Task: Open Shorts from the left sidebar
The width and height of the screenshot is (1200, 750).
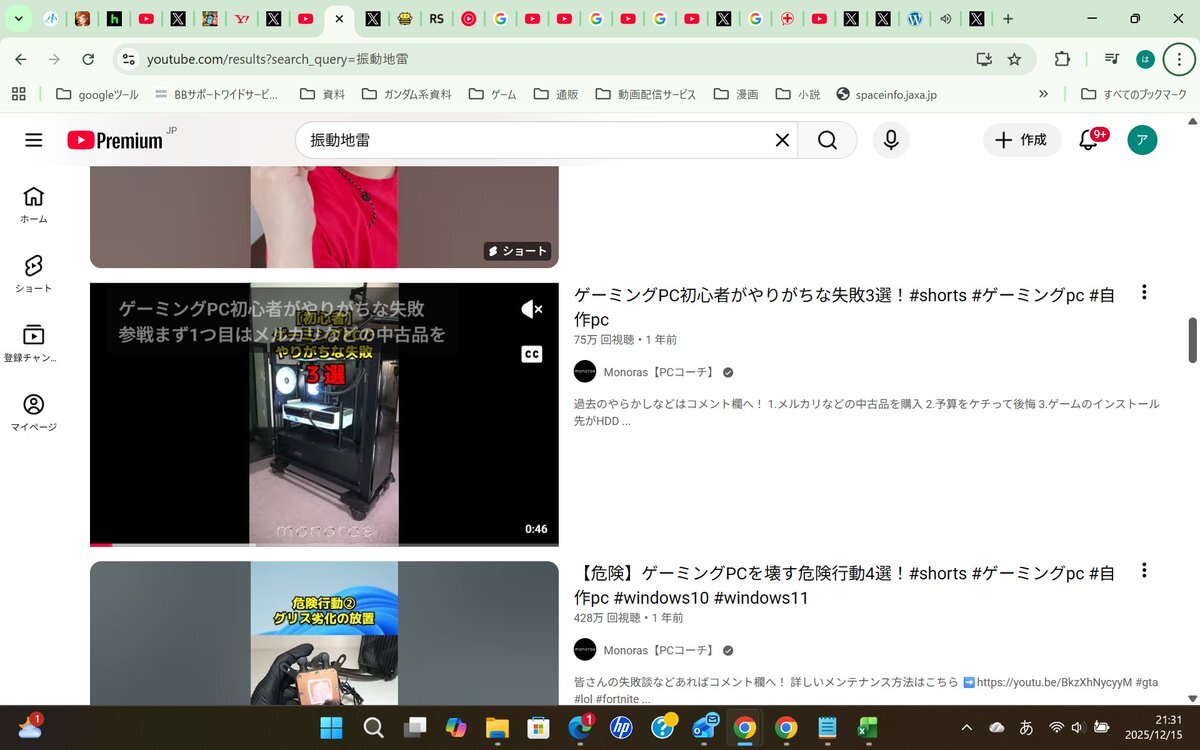Action: [x=34, y=273]
